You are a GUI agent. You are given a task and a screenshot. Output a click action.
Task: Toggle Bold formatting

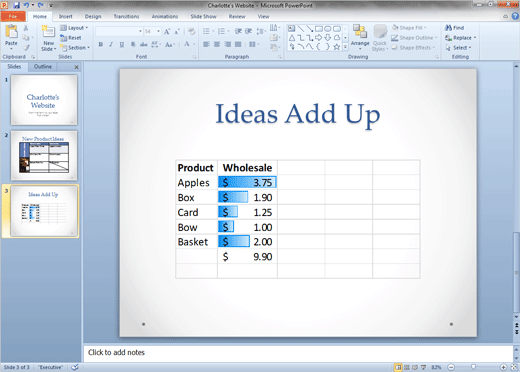[101, 44]
